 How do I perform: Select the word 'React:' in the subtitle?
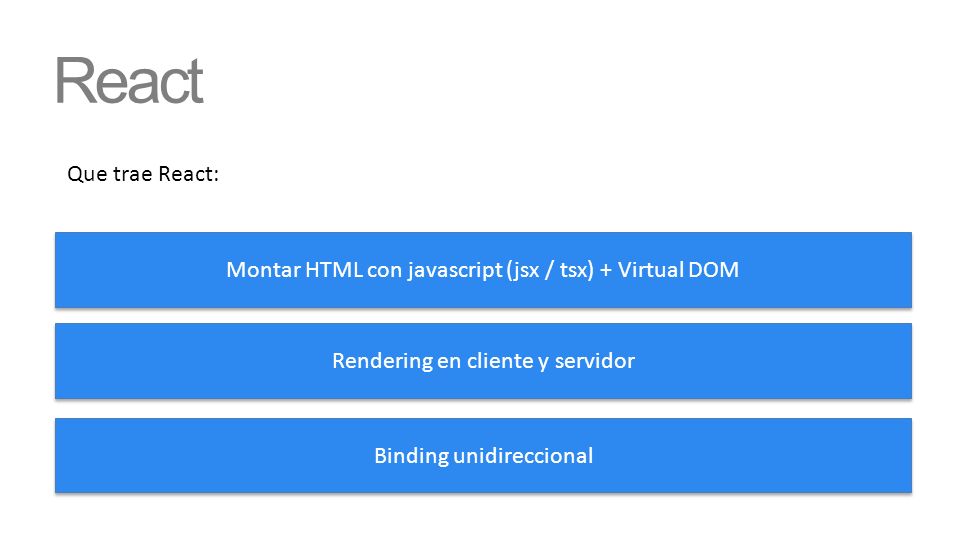coord(189,174)
